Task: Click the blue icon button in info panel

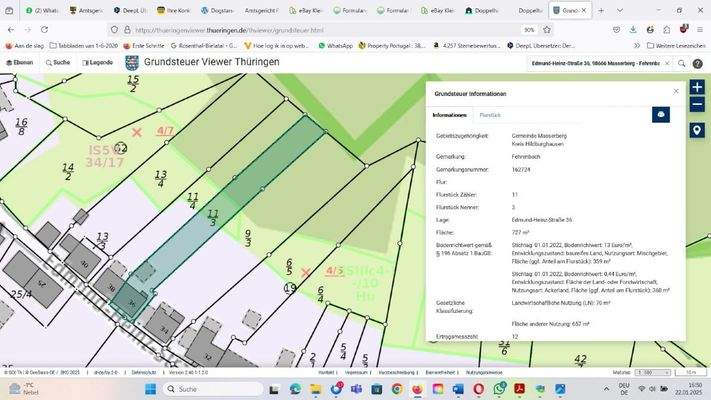Action: tap(661, 115)
